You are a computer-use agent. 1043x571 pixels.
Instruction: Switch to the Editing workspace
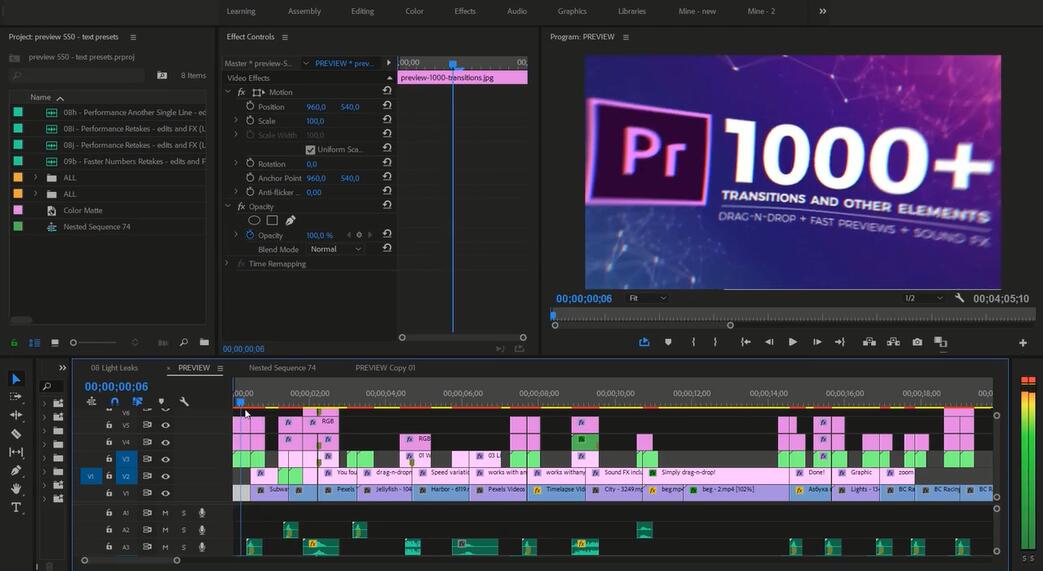pos(363,11)
